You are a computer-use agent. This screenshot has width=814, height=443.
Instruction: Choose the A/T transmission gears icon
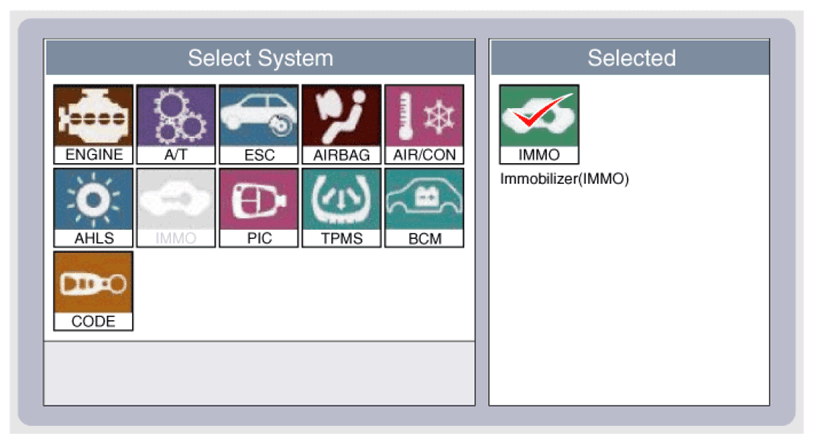coord(176,124)
